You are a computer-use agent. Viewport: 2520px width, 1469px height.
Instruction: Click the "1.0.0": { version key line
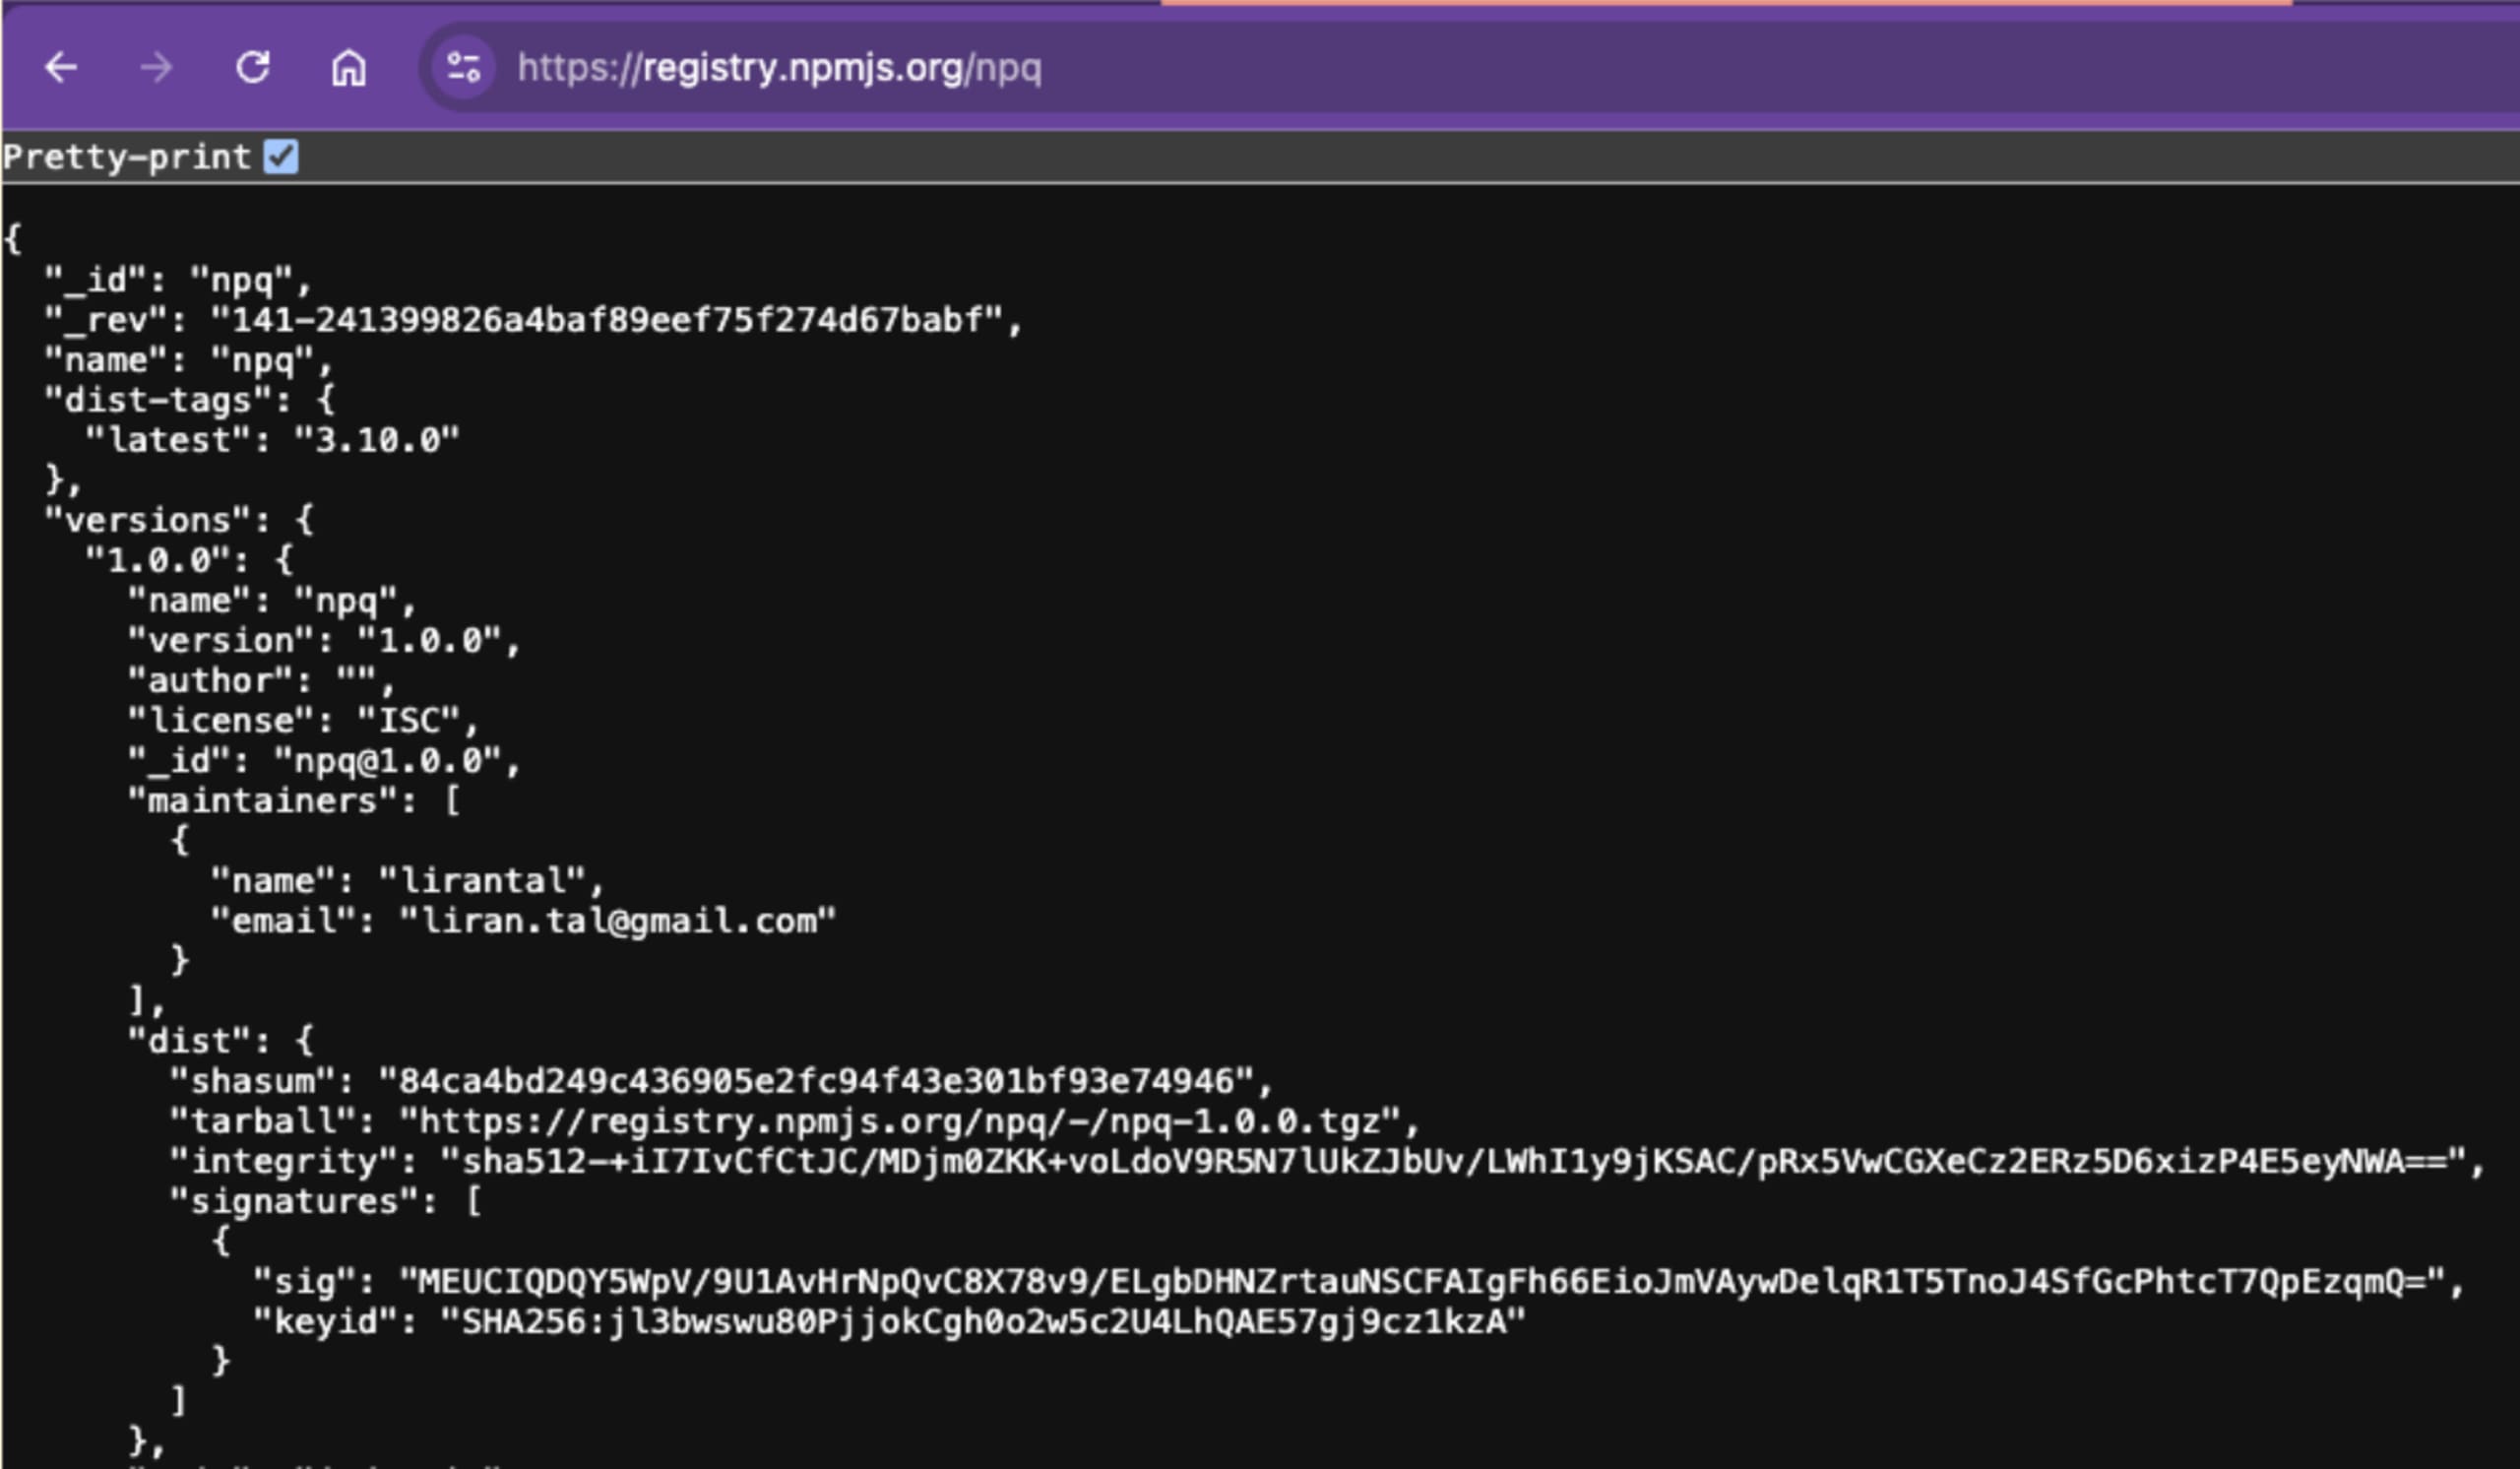189,560
